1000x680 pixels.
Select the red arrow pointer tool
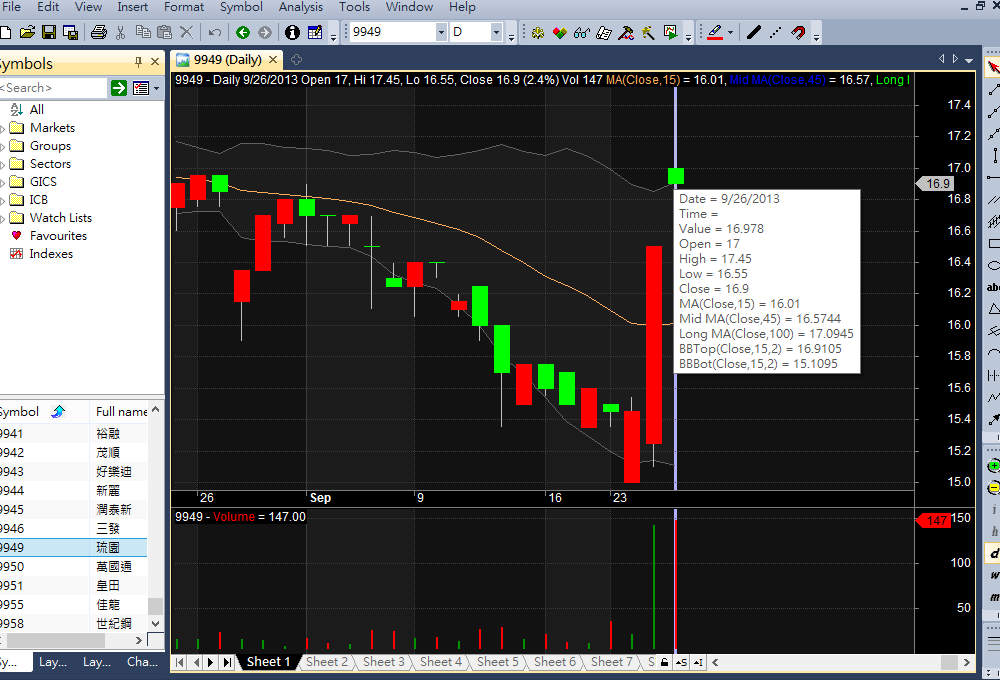(993, 67)
